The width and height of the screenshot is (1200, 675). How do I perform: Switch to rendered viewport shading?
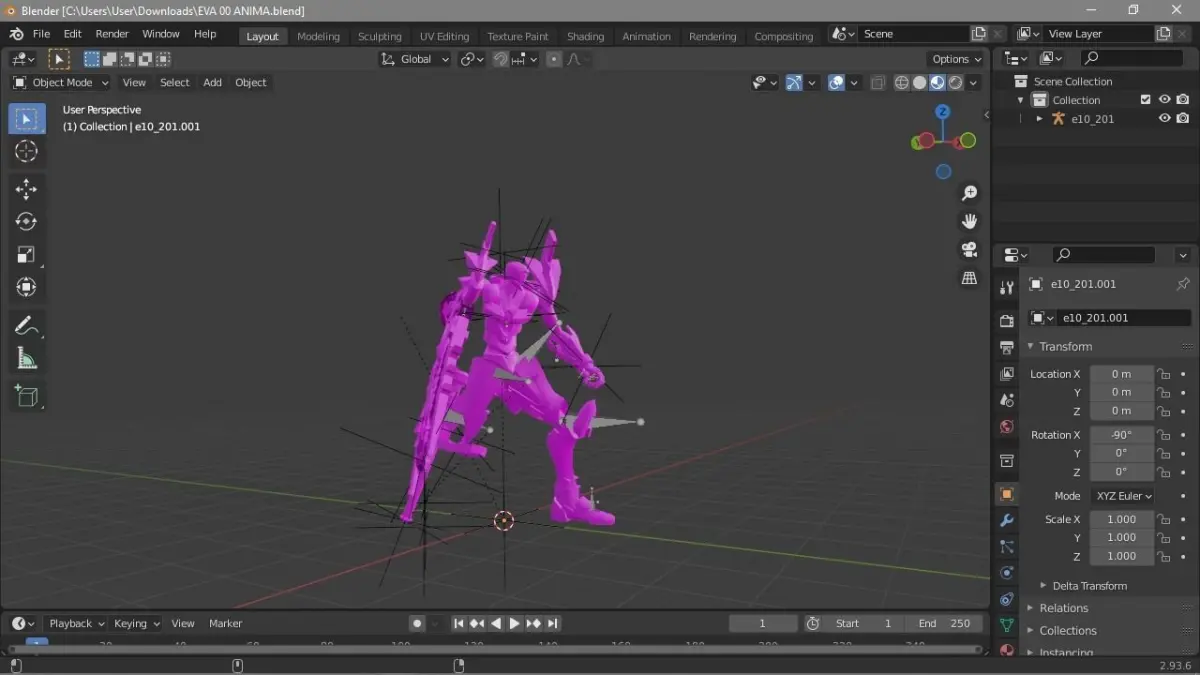tap(956, 83)
